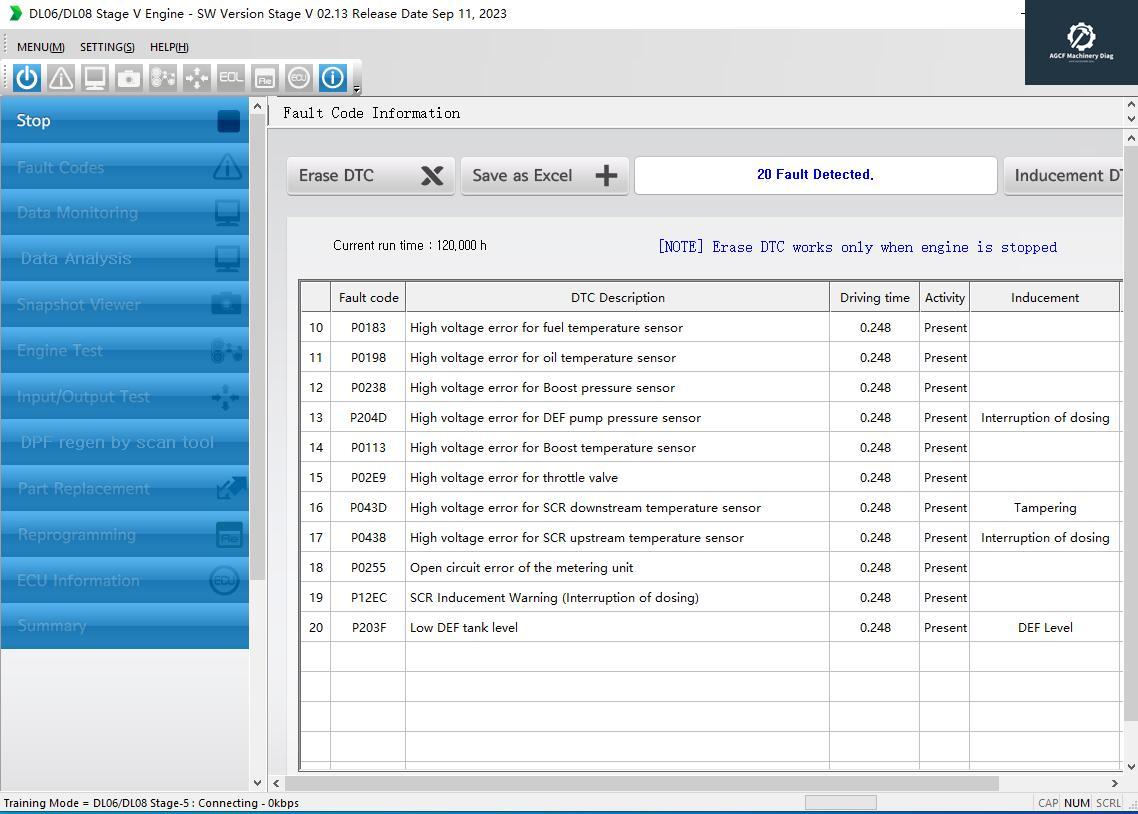The height and width of the screenshot is (814, 1138).
Task: Click Save as Excel button
Action: (x=544, y=176)
